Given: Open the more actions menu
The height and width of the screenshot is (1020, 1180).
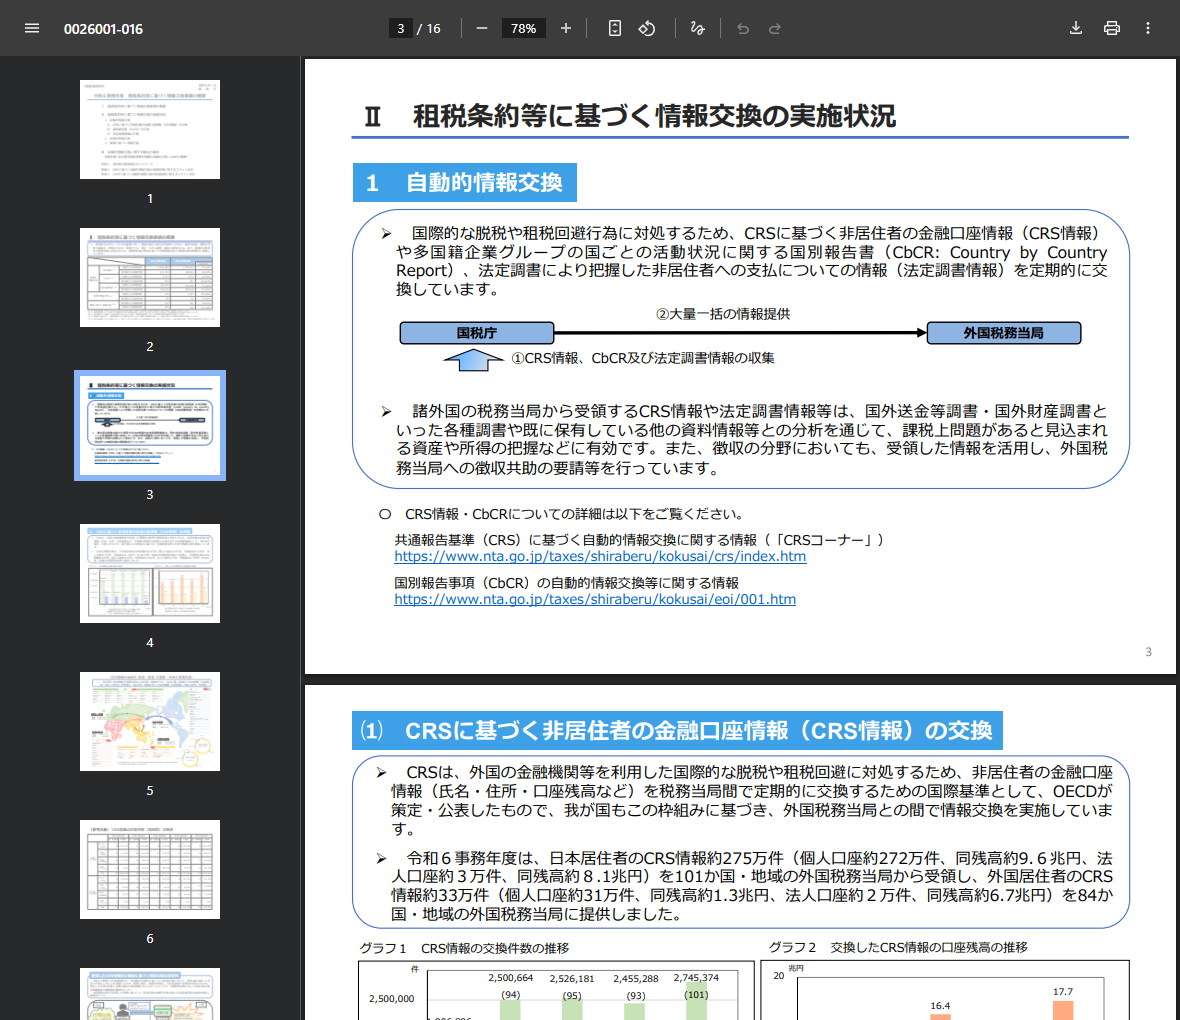Looking at the screenshot, I should pyautogui.click(x=1148, y=29).
